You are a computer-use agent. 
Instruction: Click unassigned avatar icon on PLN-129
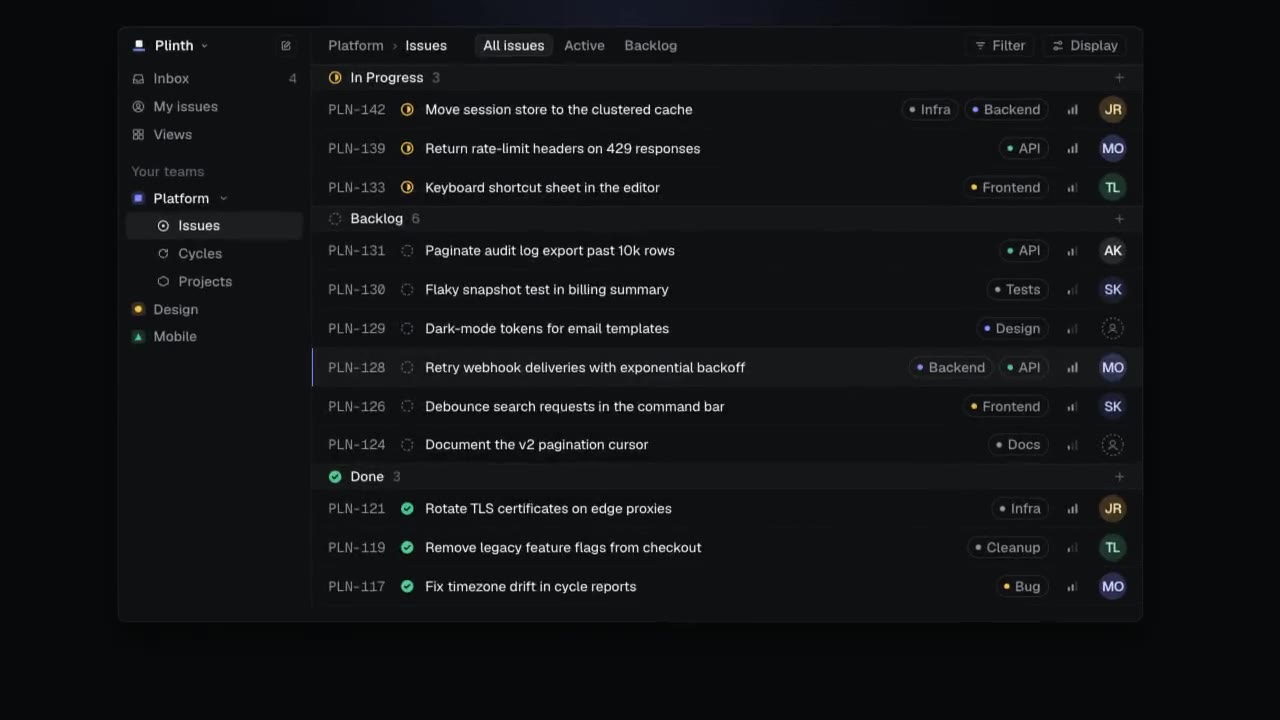1112,328
